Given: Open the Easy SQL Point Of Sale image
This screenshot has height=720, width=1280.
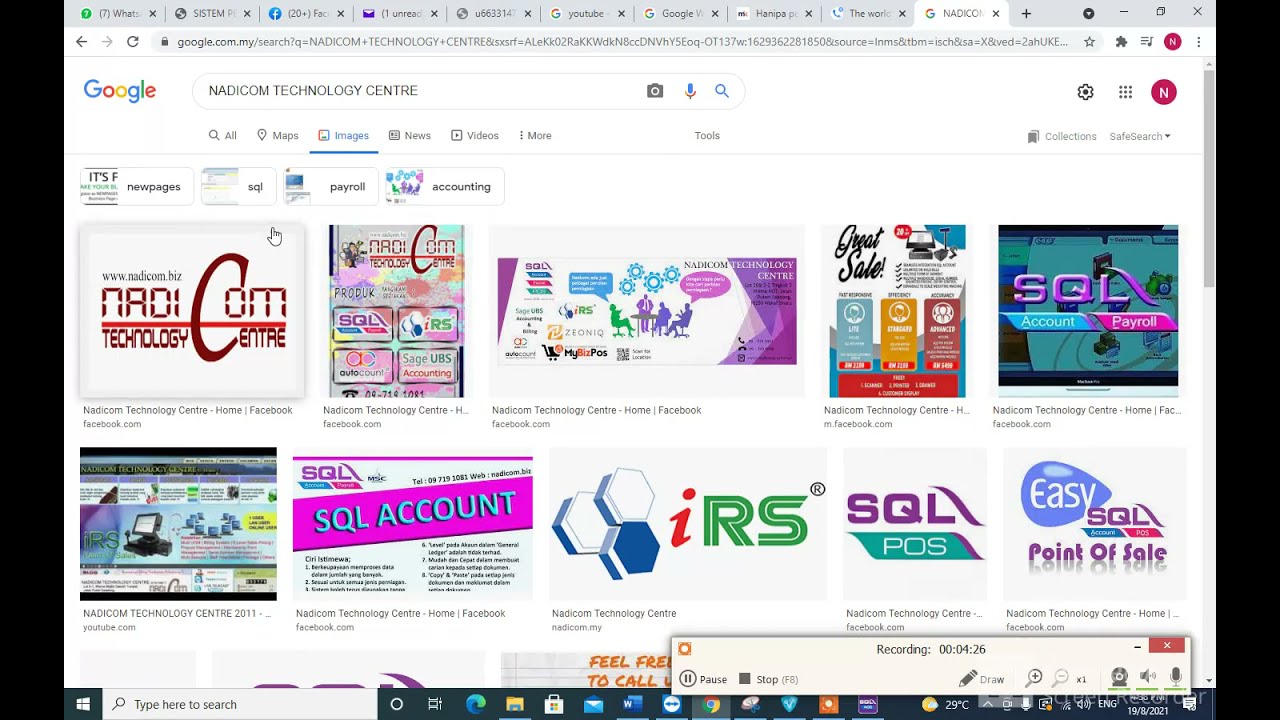Looking at the screenshot, I should tap(1095, 524).
